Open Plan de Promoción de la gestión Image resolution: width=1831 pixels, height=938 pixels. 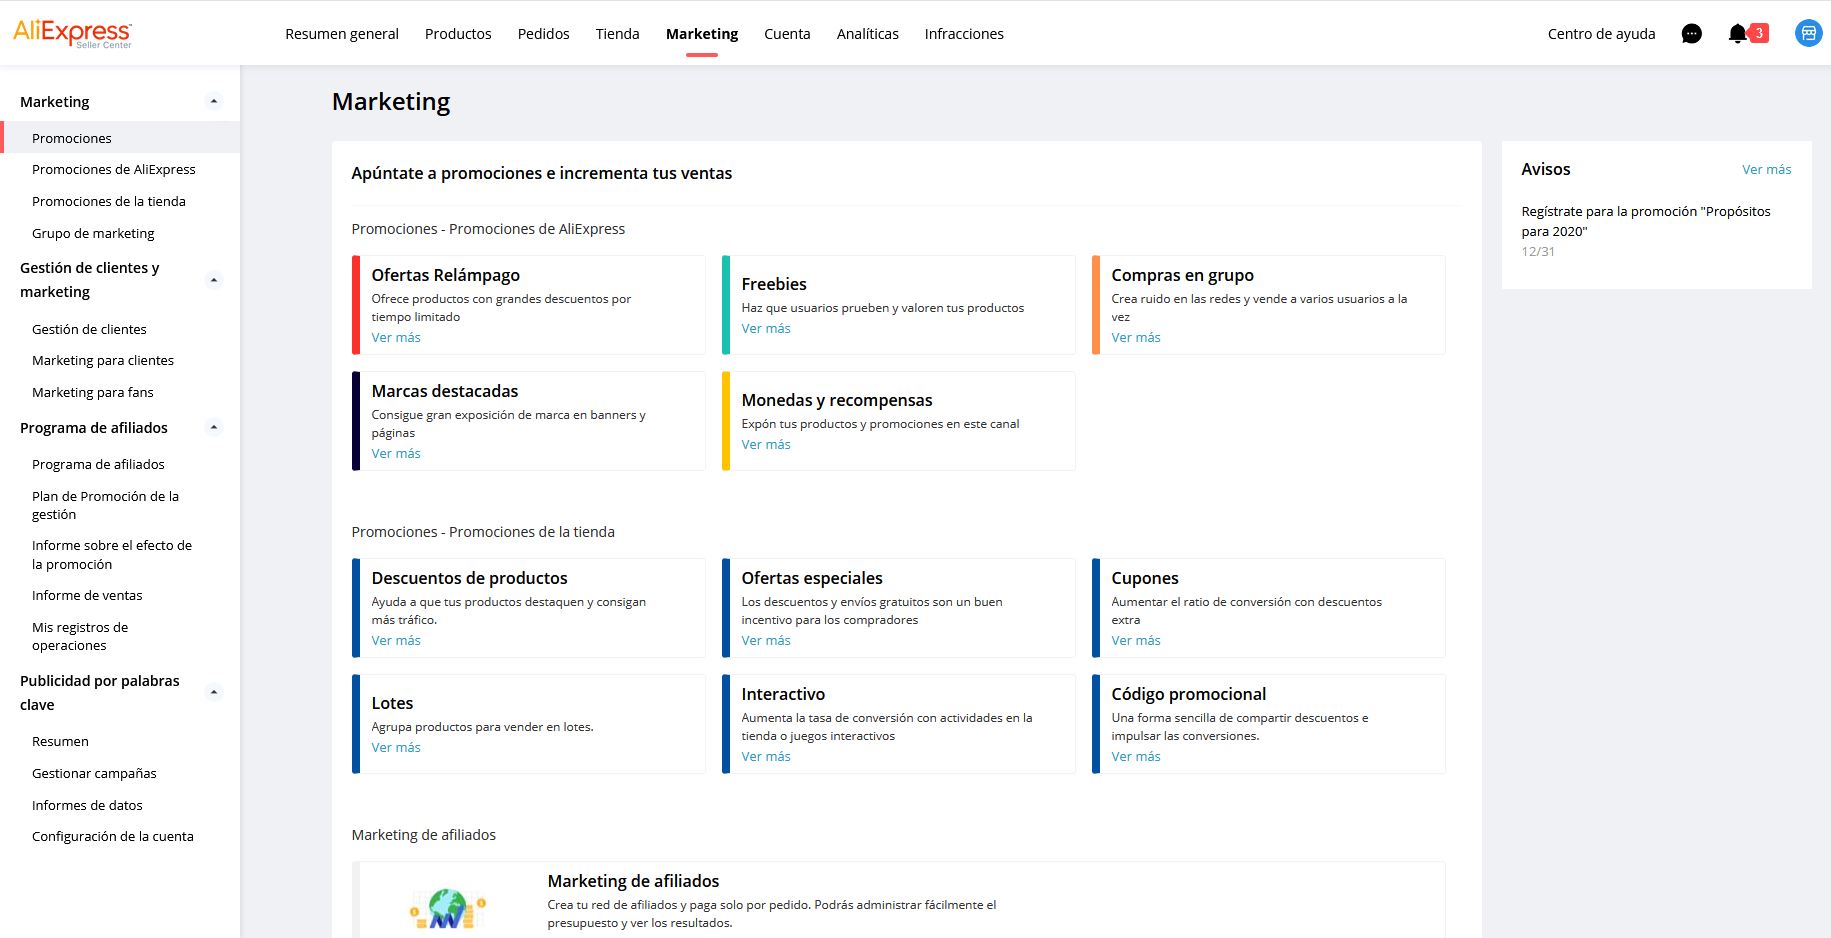105,505
